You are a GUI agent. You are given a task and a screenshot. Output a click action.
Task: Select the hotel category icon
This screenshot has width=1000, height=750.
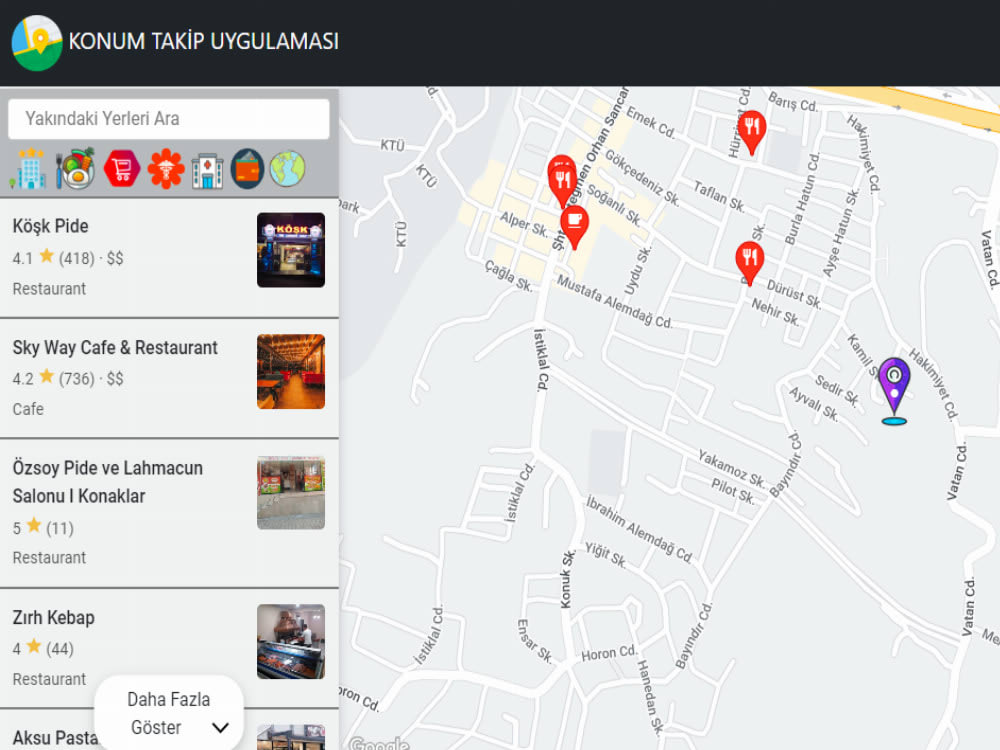[29, 169]
